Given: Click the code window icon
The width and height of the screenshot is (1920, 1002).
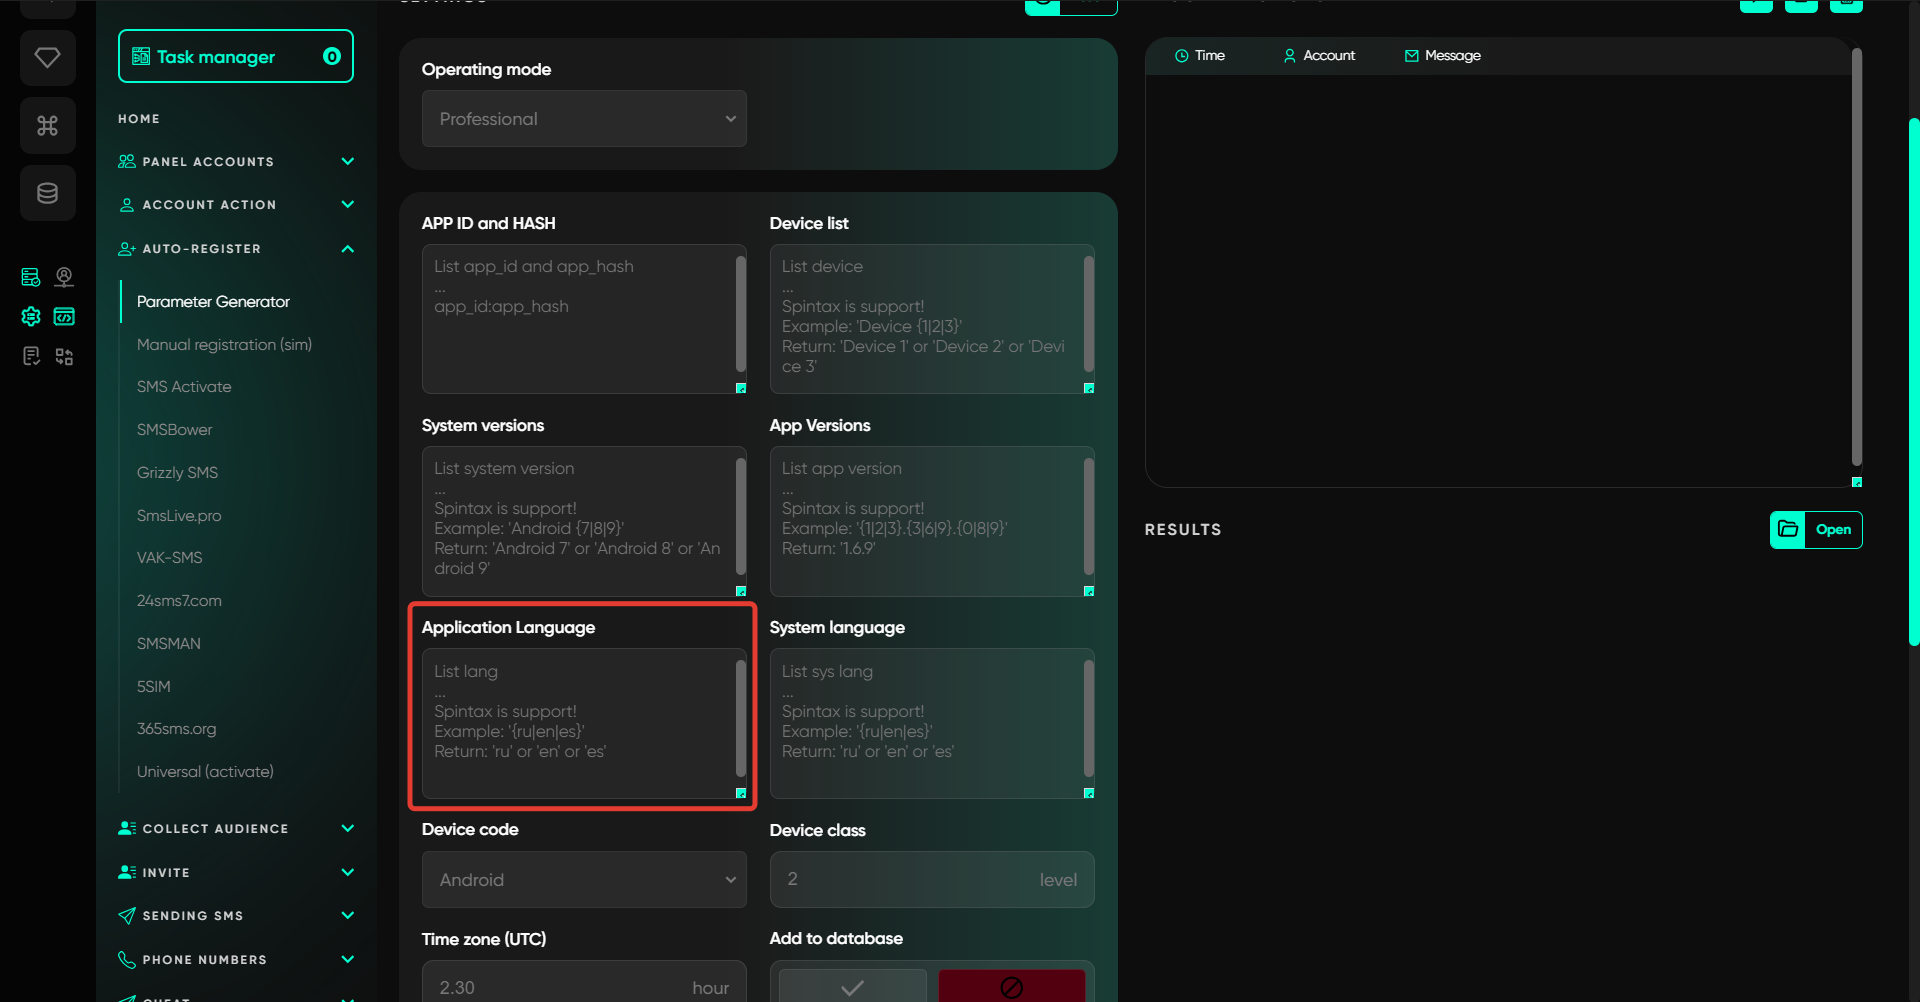Looking at the screenshot, I should (x=64, y=317).
